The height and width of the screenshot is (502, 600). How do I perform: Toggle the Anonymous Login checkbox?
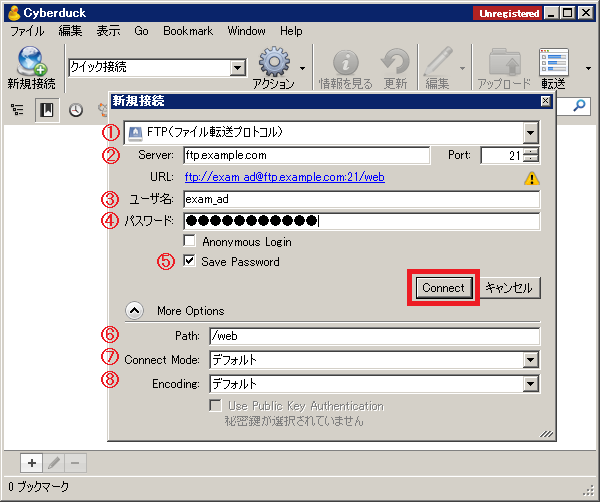189,241
